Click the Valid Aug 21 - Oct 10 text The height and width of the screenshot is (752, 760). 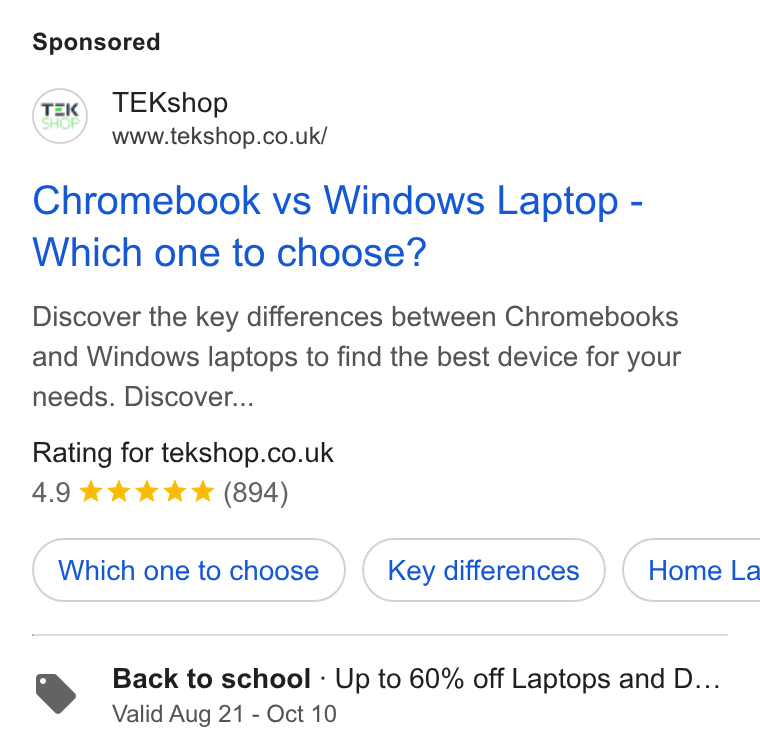click(224, 714)
